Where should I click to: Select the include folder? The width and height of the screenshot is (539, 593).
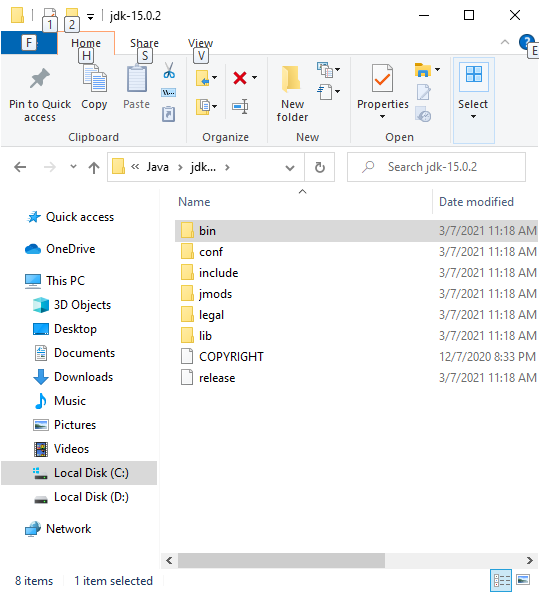tap(356, 273)
